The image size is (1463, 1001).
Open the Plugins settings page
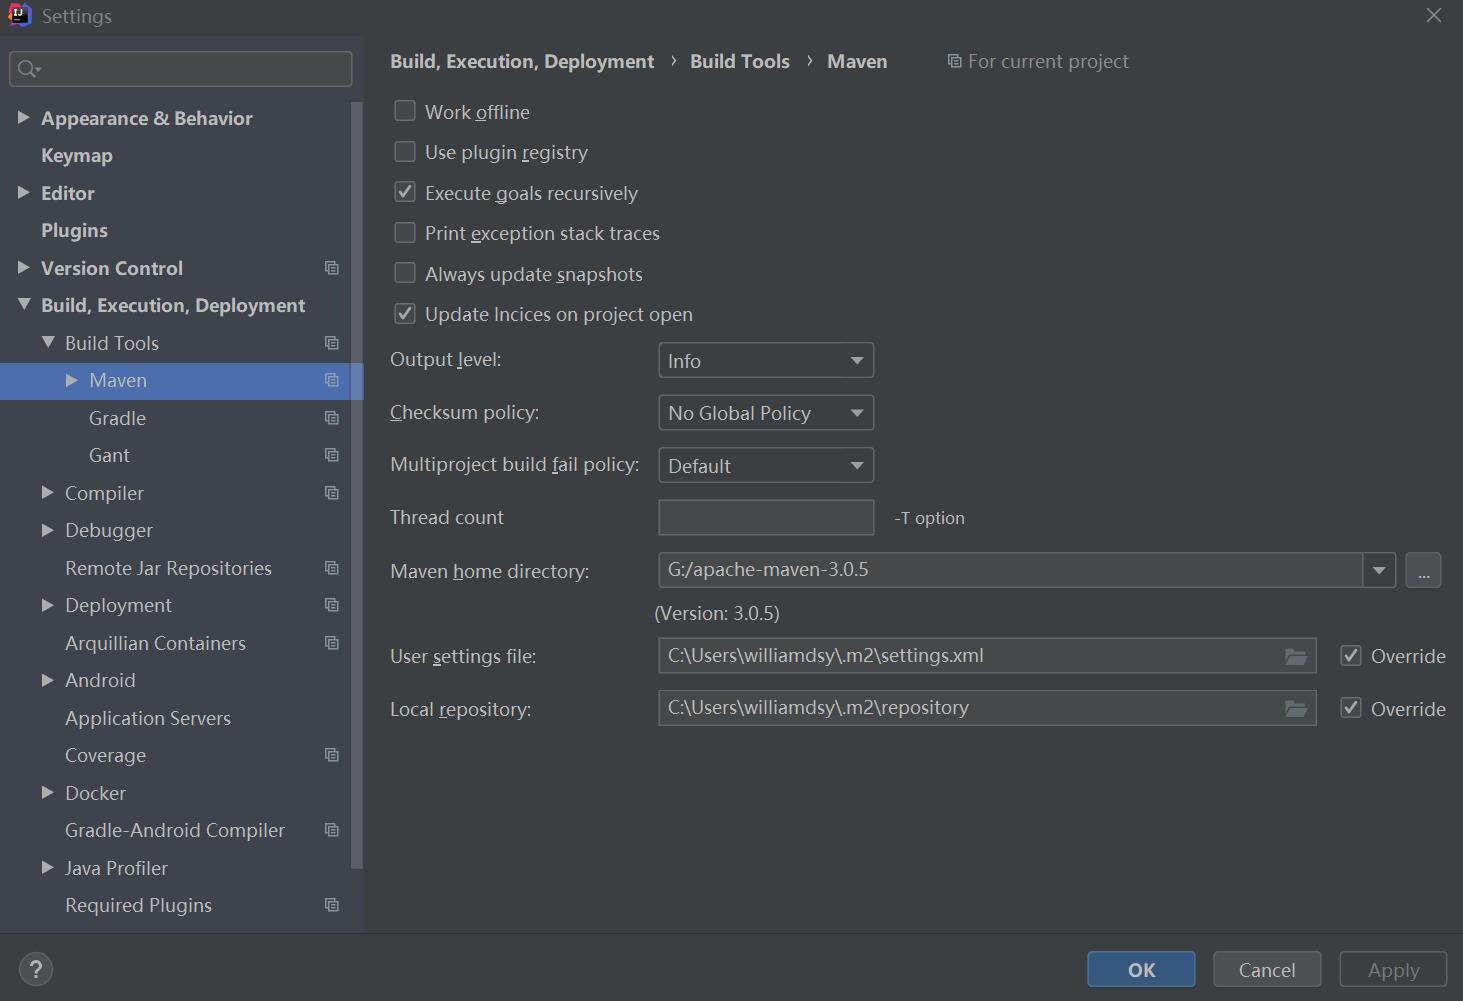click(x=74, y=231)
